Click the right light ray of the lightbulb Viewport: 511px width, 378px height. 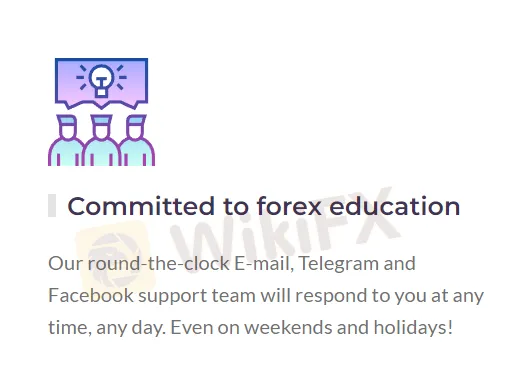[123, 77]
